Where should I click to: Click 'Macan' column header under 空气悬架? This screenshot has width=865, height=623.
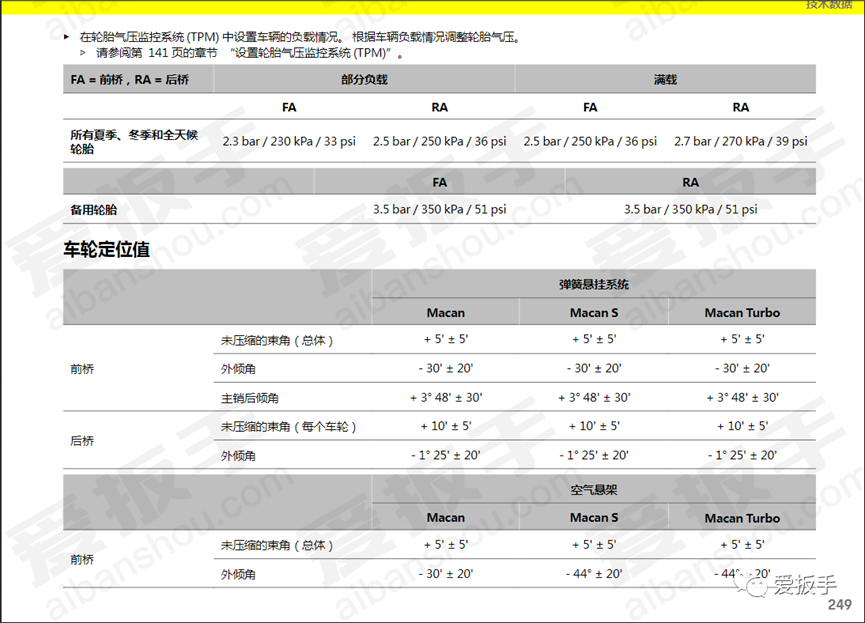(x=446, y=518)
